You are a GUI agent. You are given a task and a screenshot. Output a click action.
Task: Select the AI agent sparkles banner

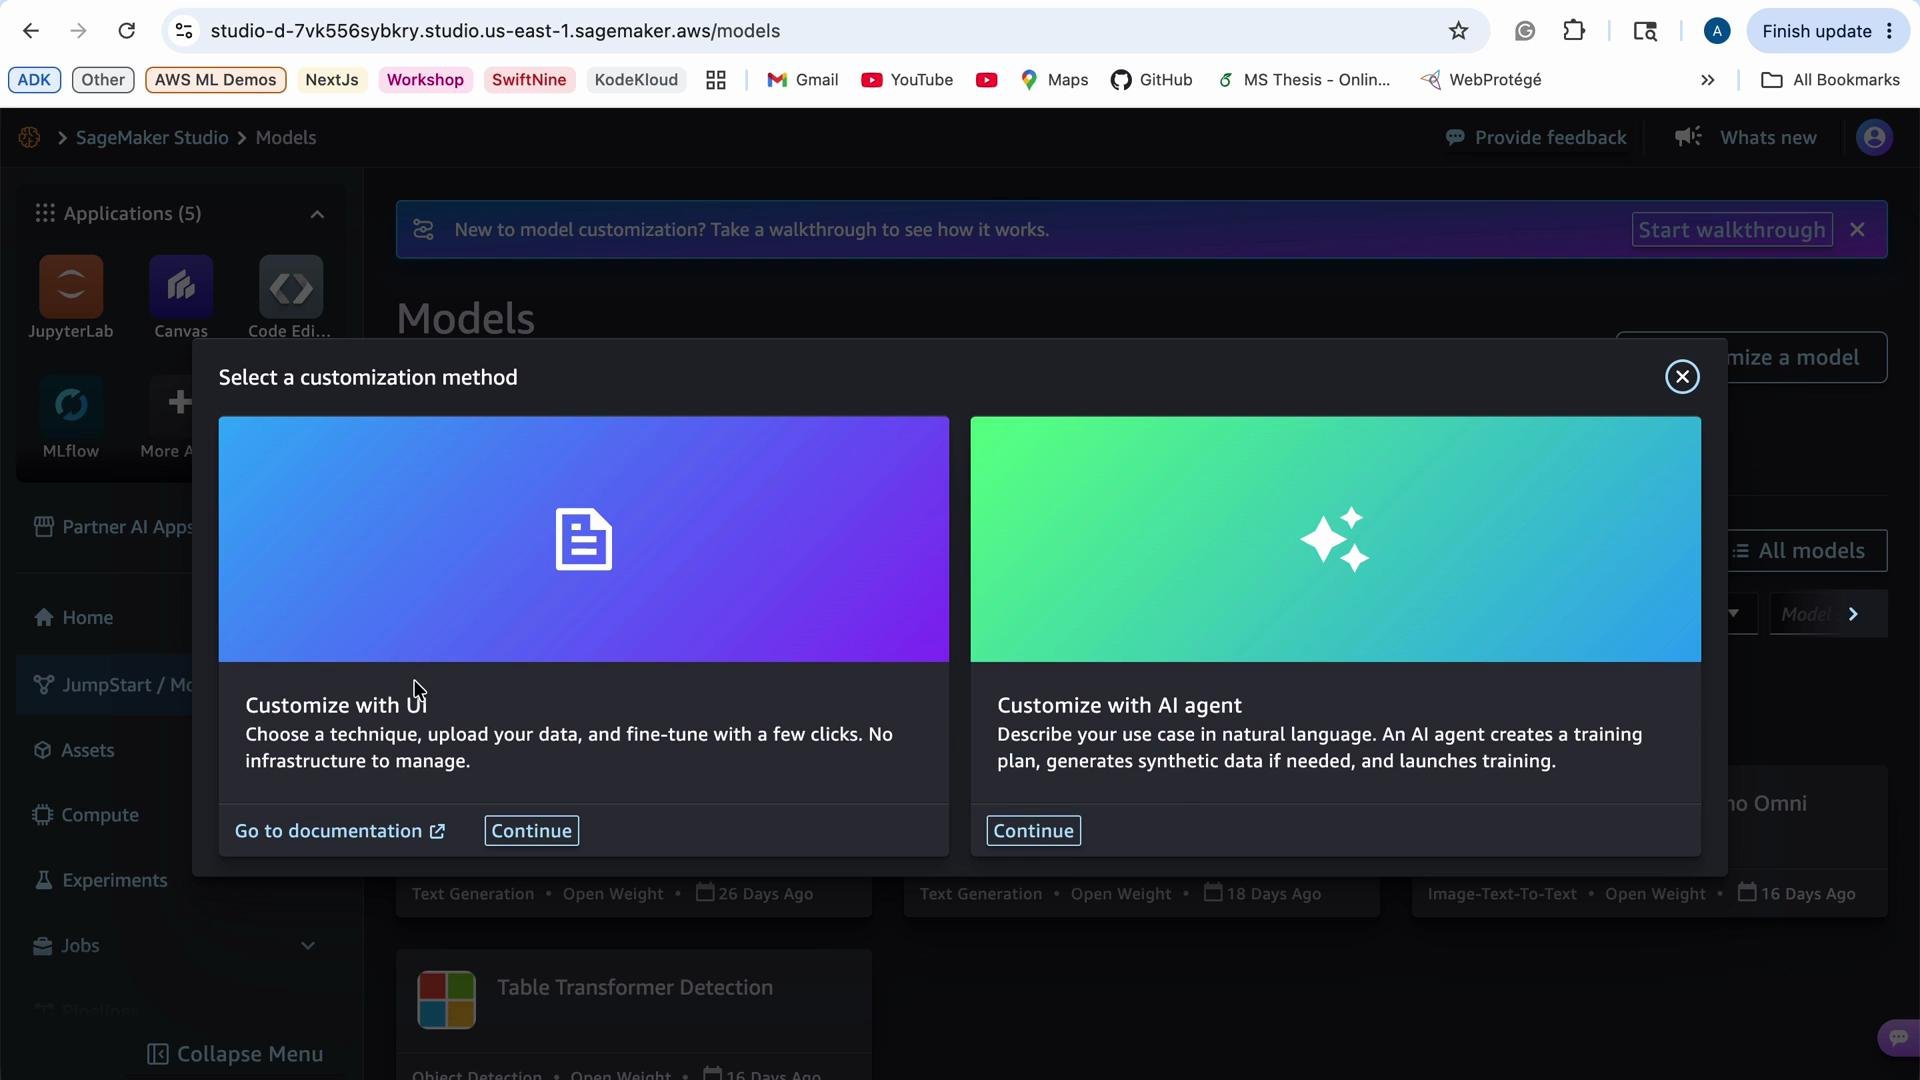point(1335,539)
